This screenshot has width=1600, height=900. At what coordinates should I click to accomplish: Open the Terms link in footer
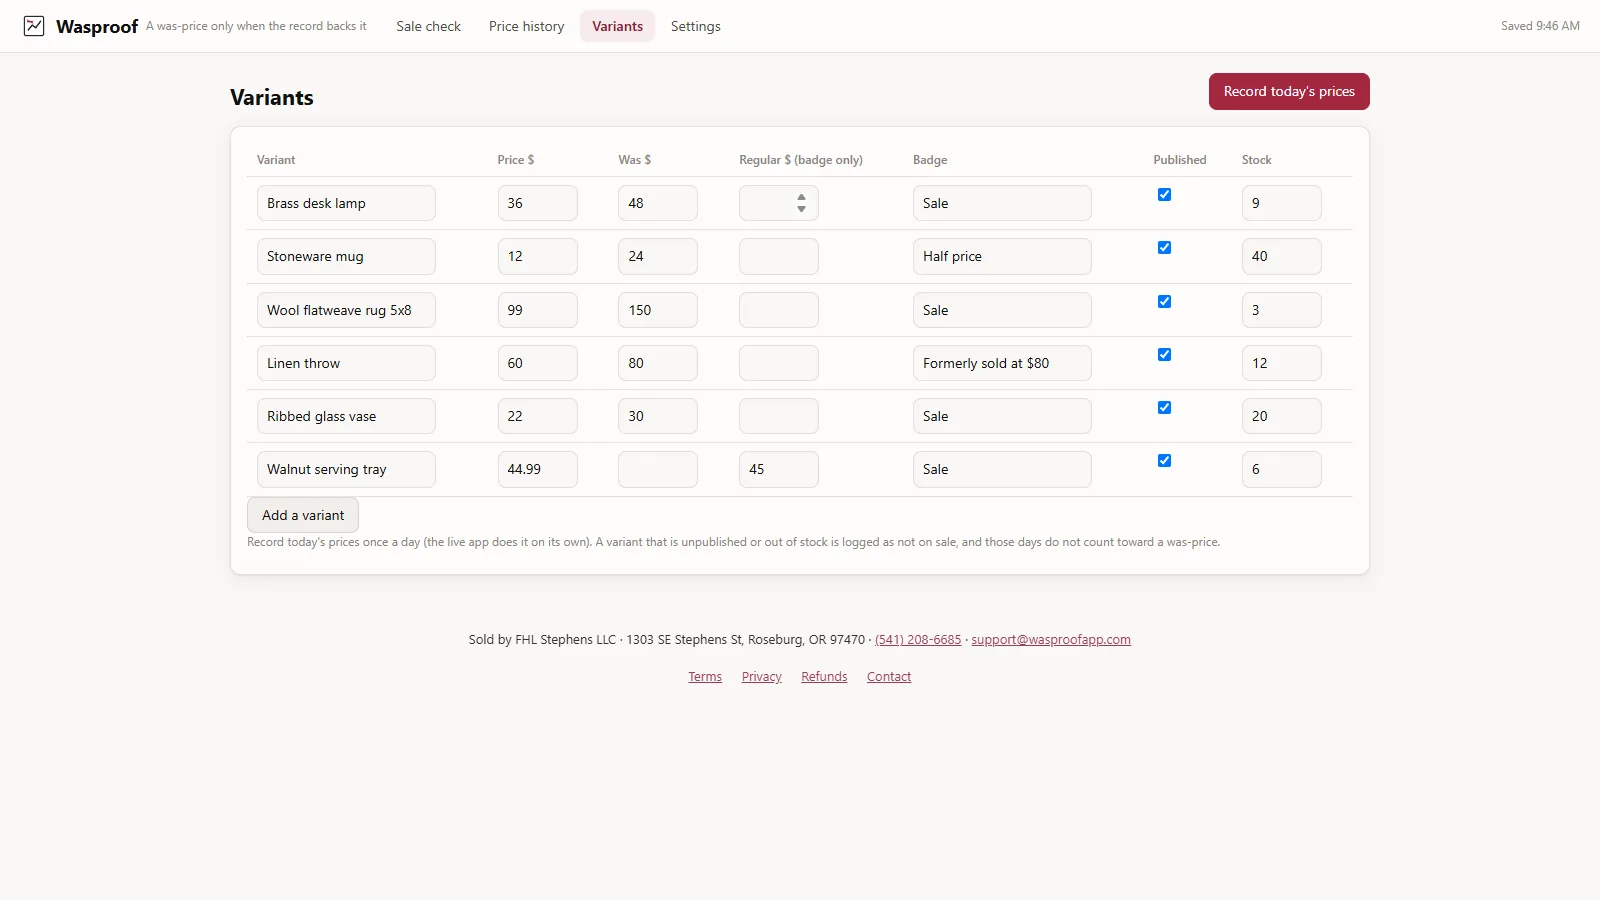click(705, 677)
